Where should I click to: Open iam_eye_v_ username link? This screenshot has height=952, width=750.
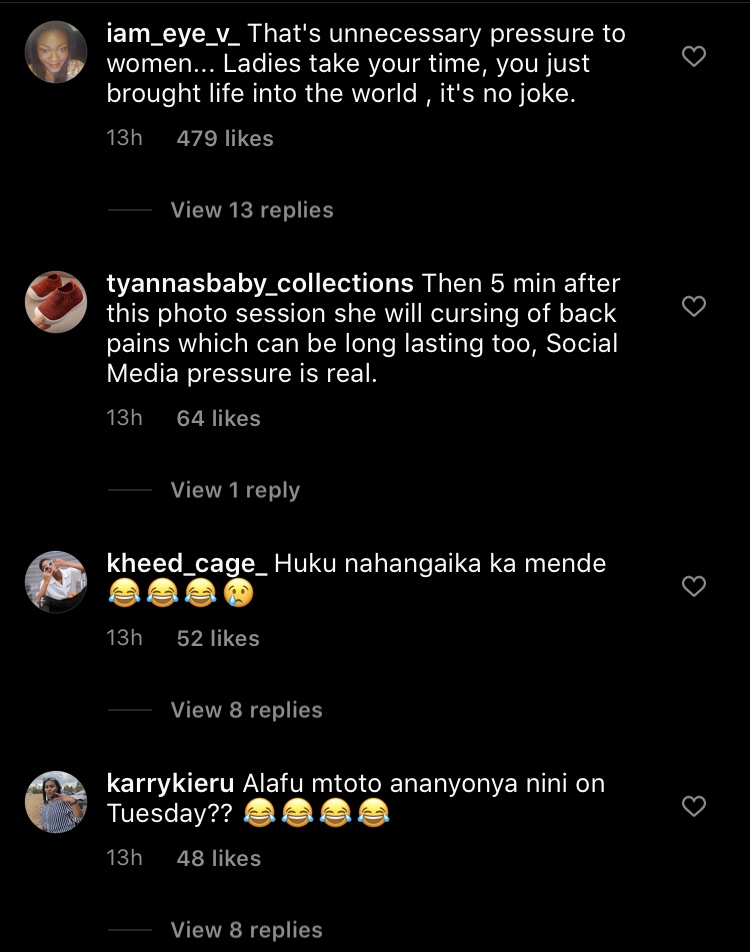point(173,33)
